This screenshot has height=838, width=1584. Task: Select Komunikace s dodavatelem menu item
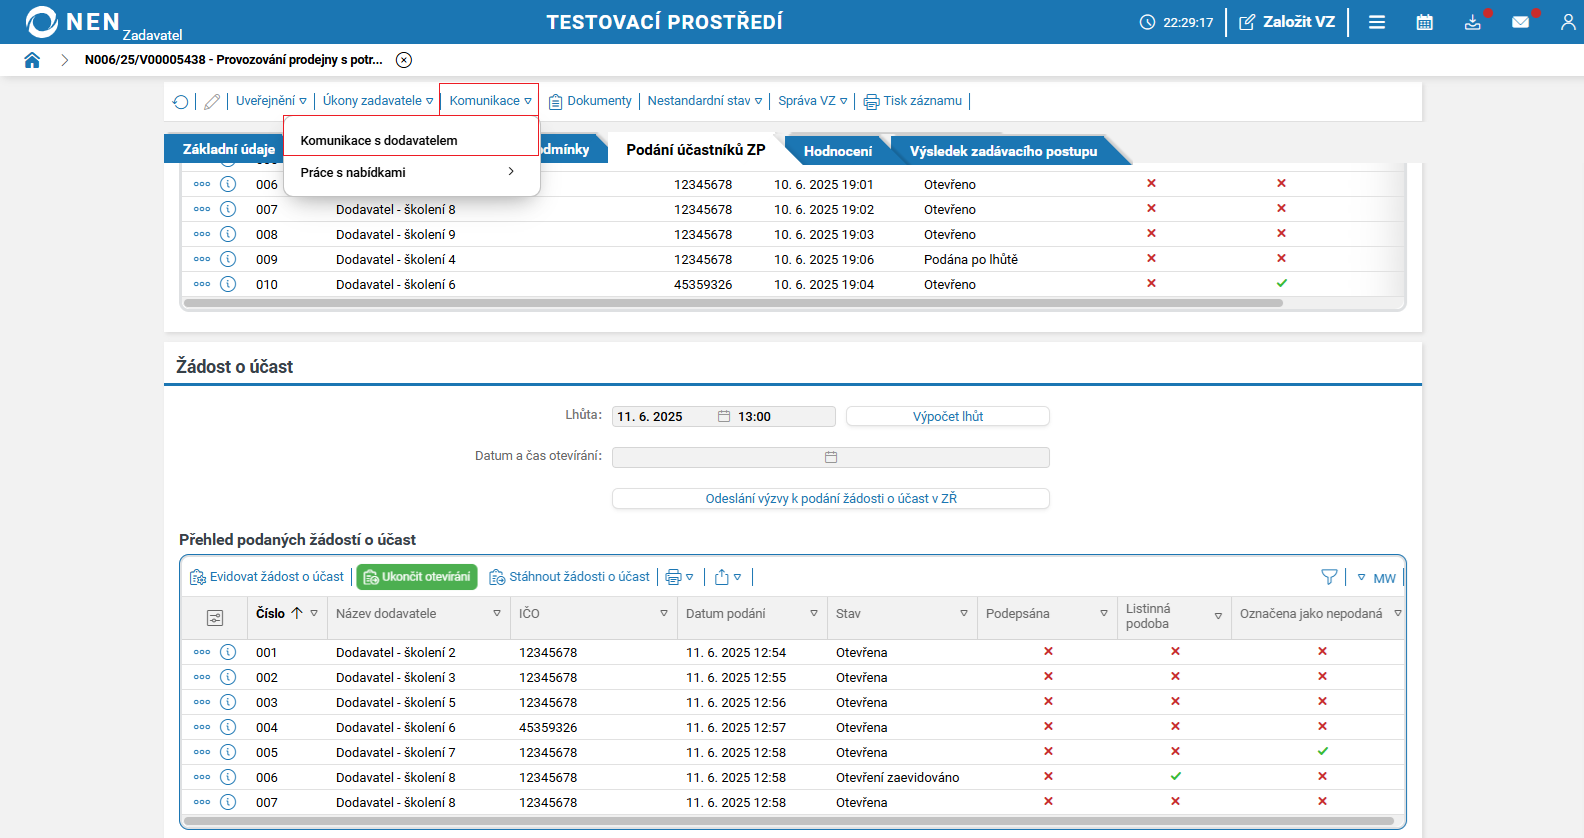click(379, 141)
